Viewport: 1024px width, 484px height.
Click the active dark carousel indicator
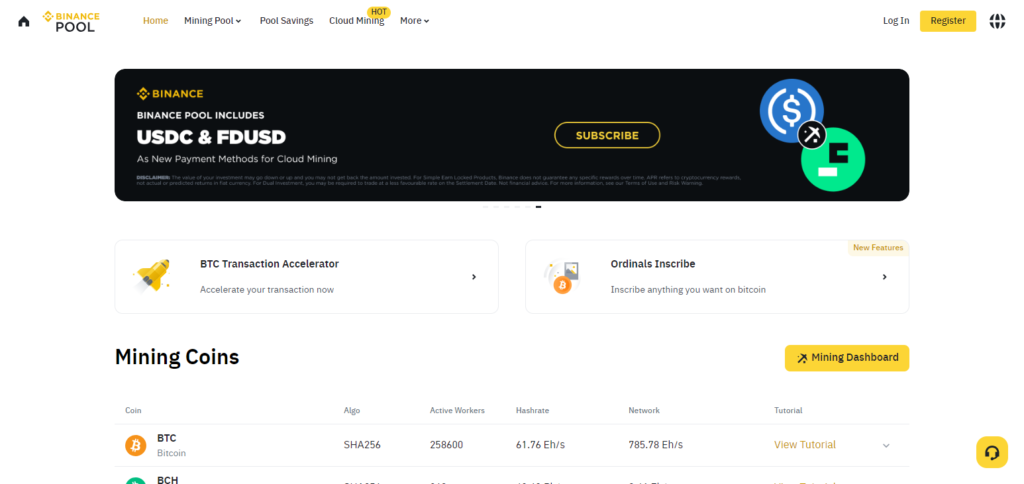click(538, 207)
